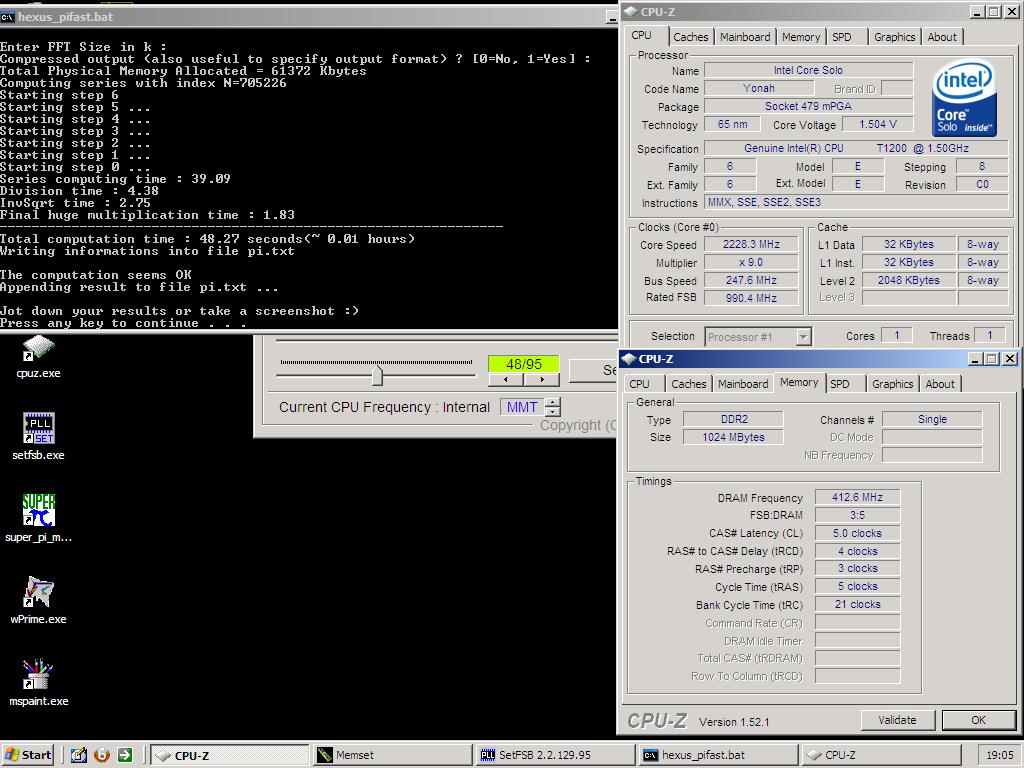Open Memory tab in top CPU-Z window
The image size is (1024, 768).
click(801, 37)
